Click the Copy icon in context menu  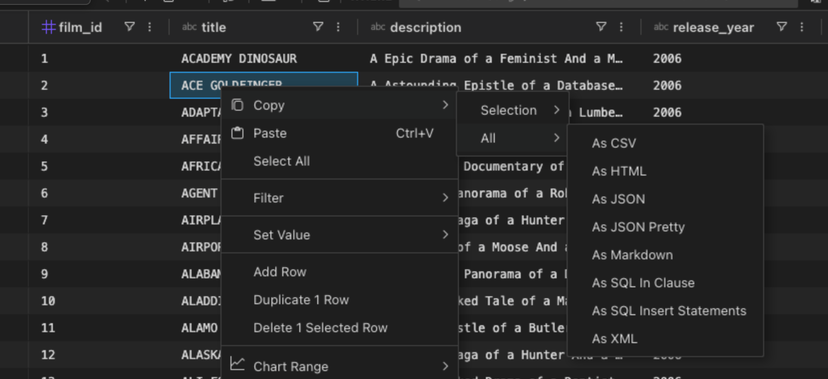238,105
